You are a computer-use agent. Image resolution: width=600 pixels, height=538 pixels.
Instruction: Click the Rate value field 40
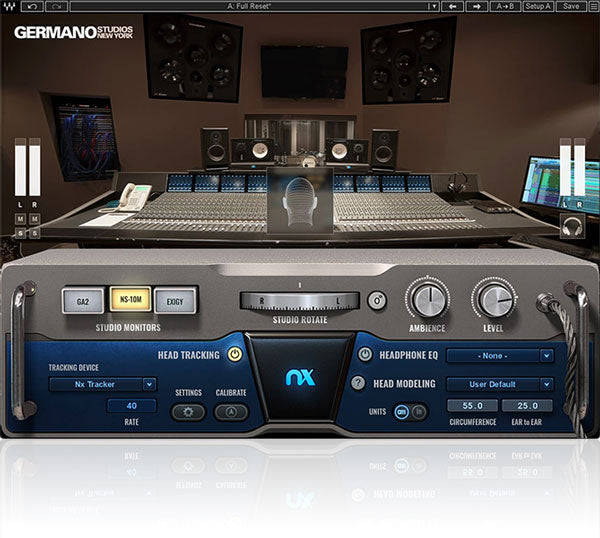pos(132,406)
